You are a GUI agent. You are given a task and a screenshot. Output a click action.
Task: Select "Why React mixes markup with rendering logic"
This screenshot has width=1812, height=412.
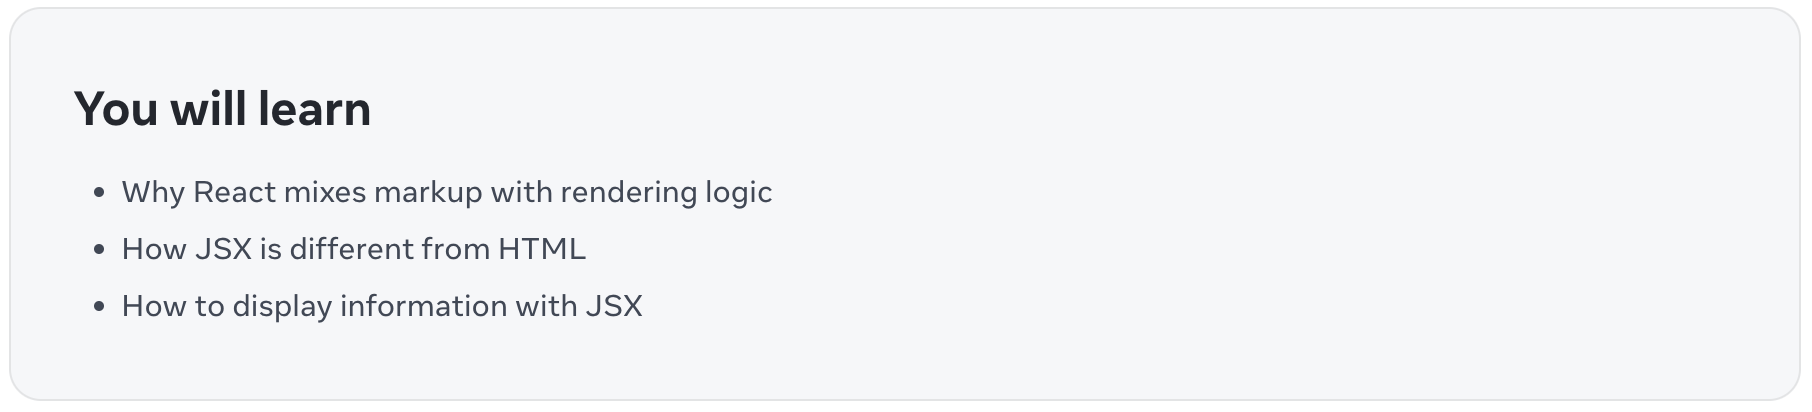tap(447, 192)
